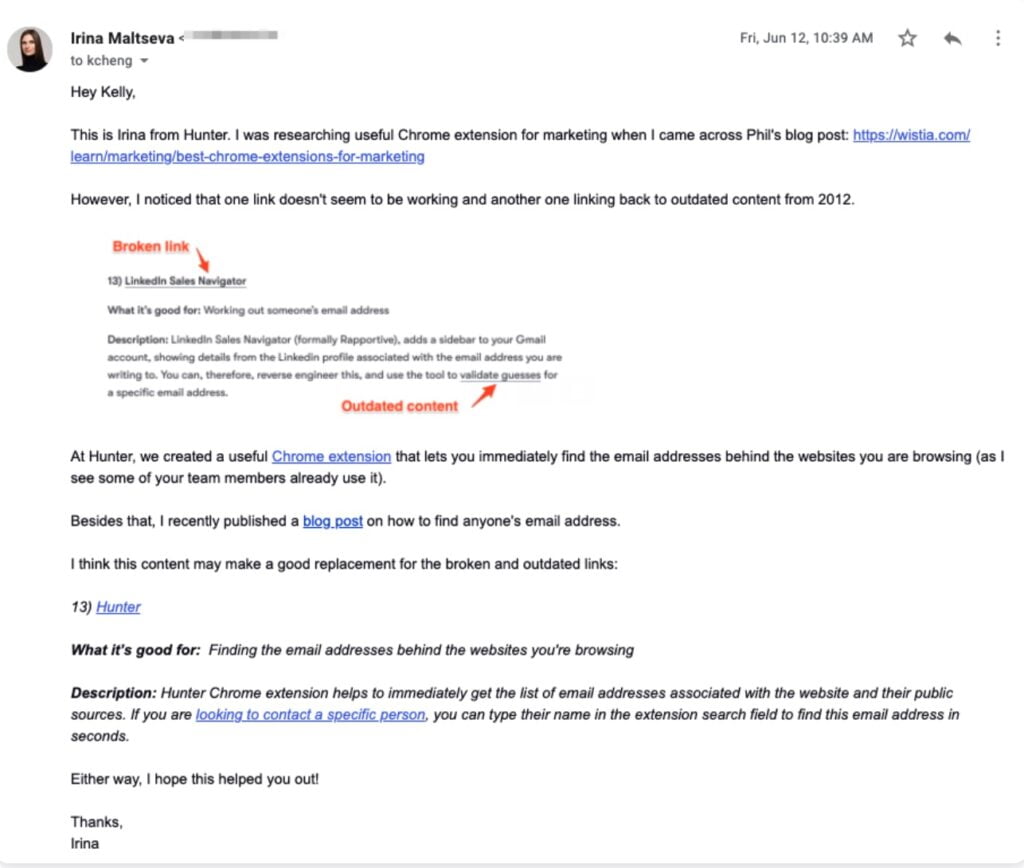Open the 'blog post' link

click(x=333, y=521)
